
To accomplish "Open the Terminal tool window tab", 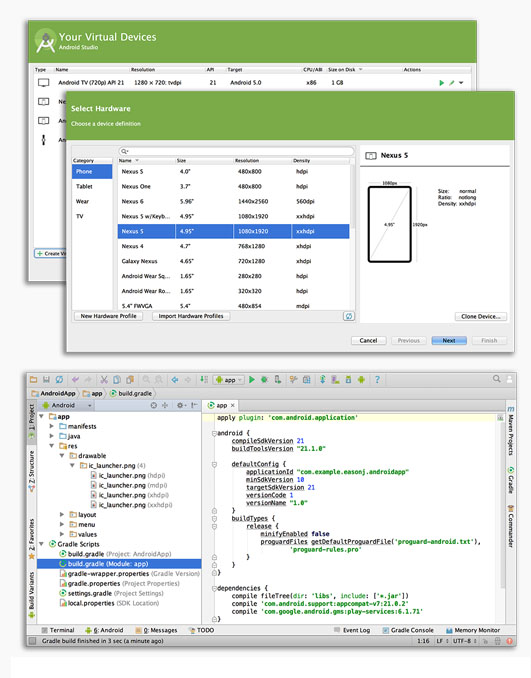I will point(58,630).
